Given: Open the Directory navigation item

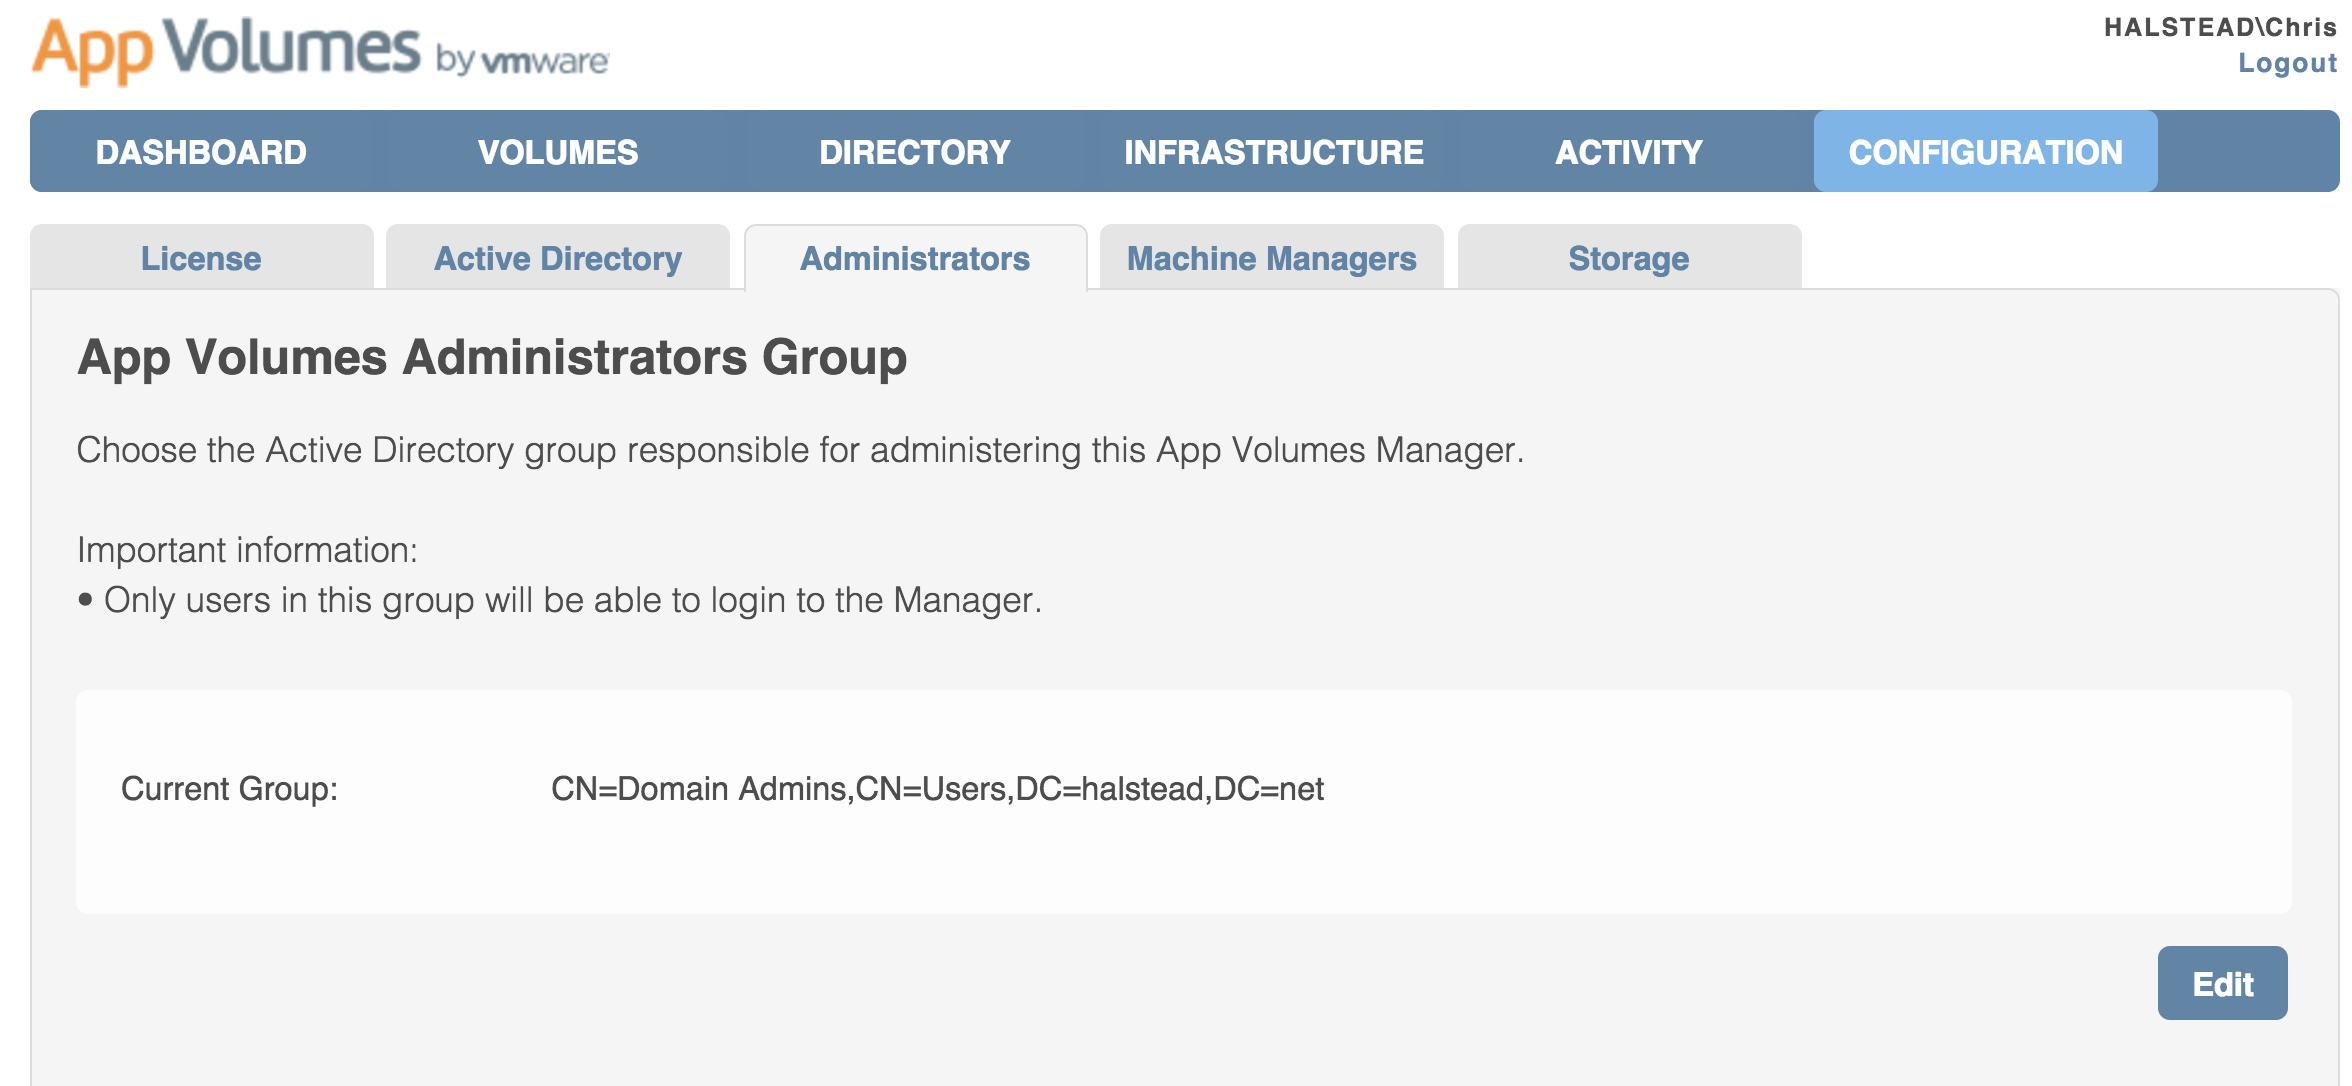Looking at the screenshot, I should pyautogui.click(x=914, y=152).
